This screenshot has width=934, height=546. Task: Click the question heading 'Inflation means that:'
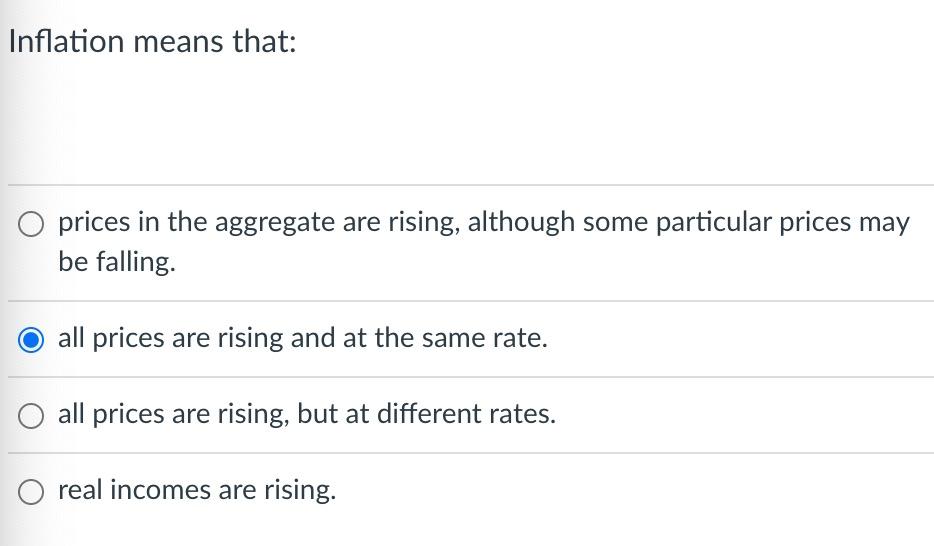pyautogui.click(x=152, y=42)
